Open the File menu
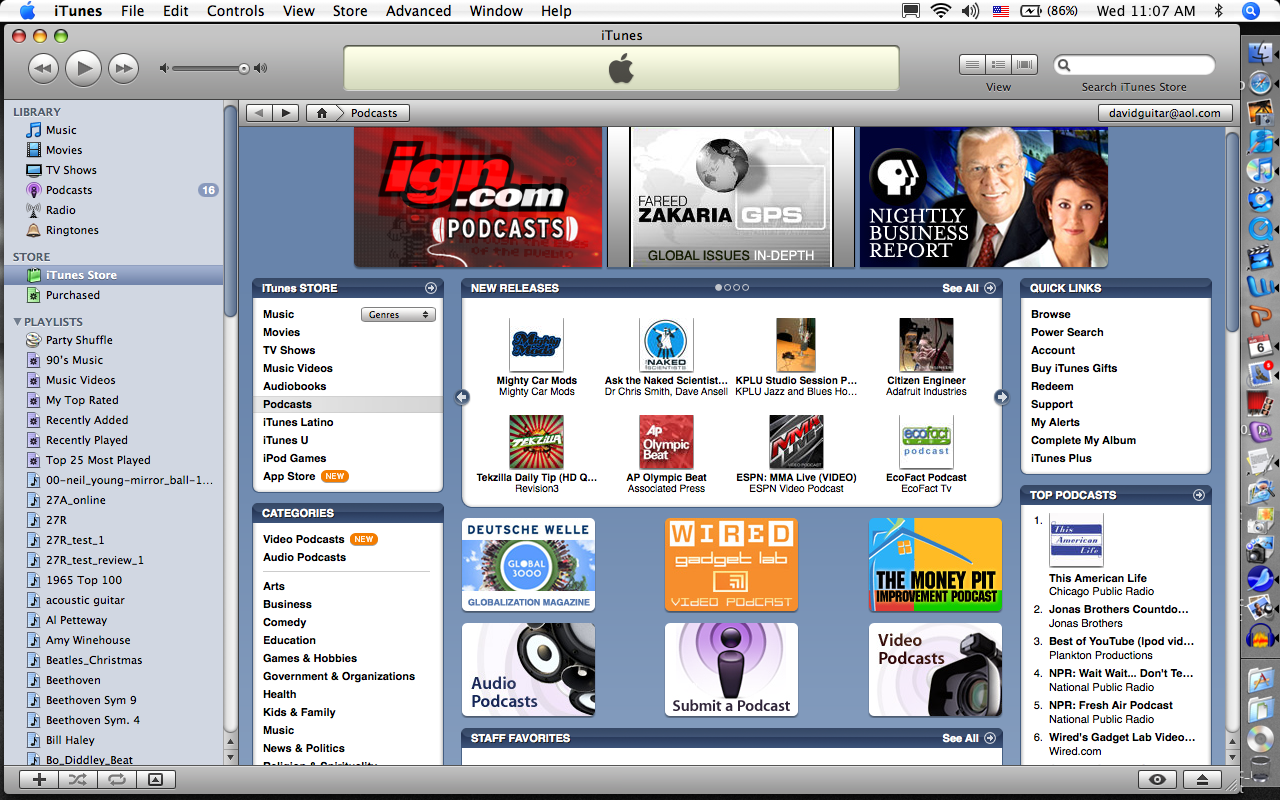Image resolution: width=1280 pixels, height=800 pixels. coord(132,11)
